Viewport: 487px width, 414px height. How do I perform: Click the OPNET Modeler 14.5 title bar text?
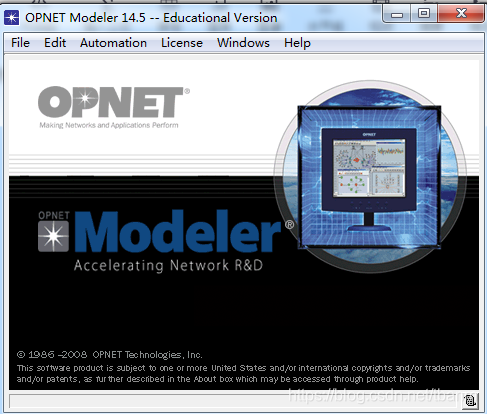click(x=151, y=18)
